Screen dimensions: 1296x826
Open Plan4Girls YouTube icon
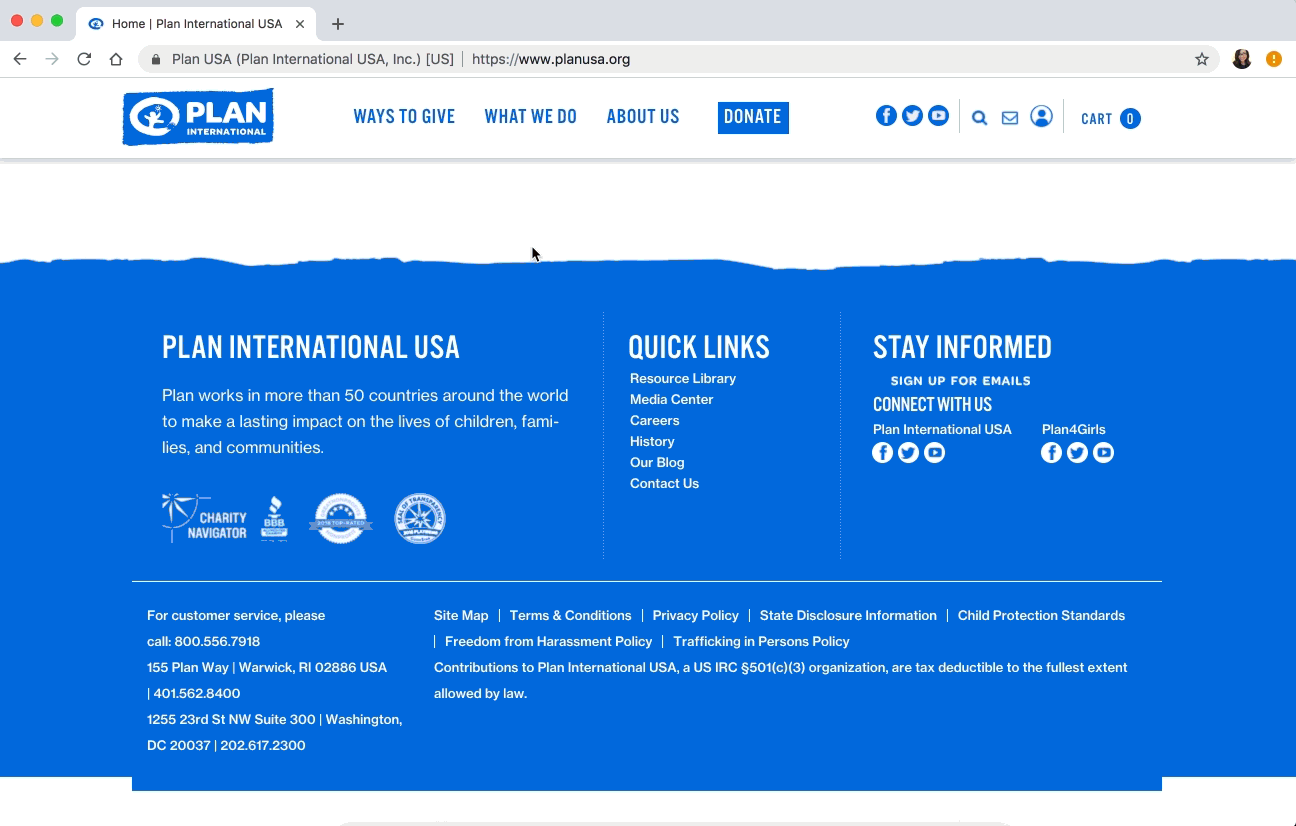tap(1103, 453)
